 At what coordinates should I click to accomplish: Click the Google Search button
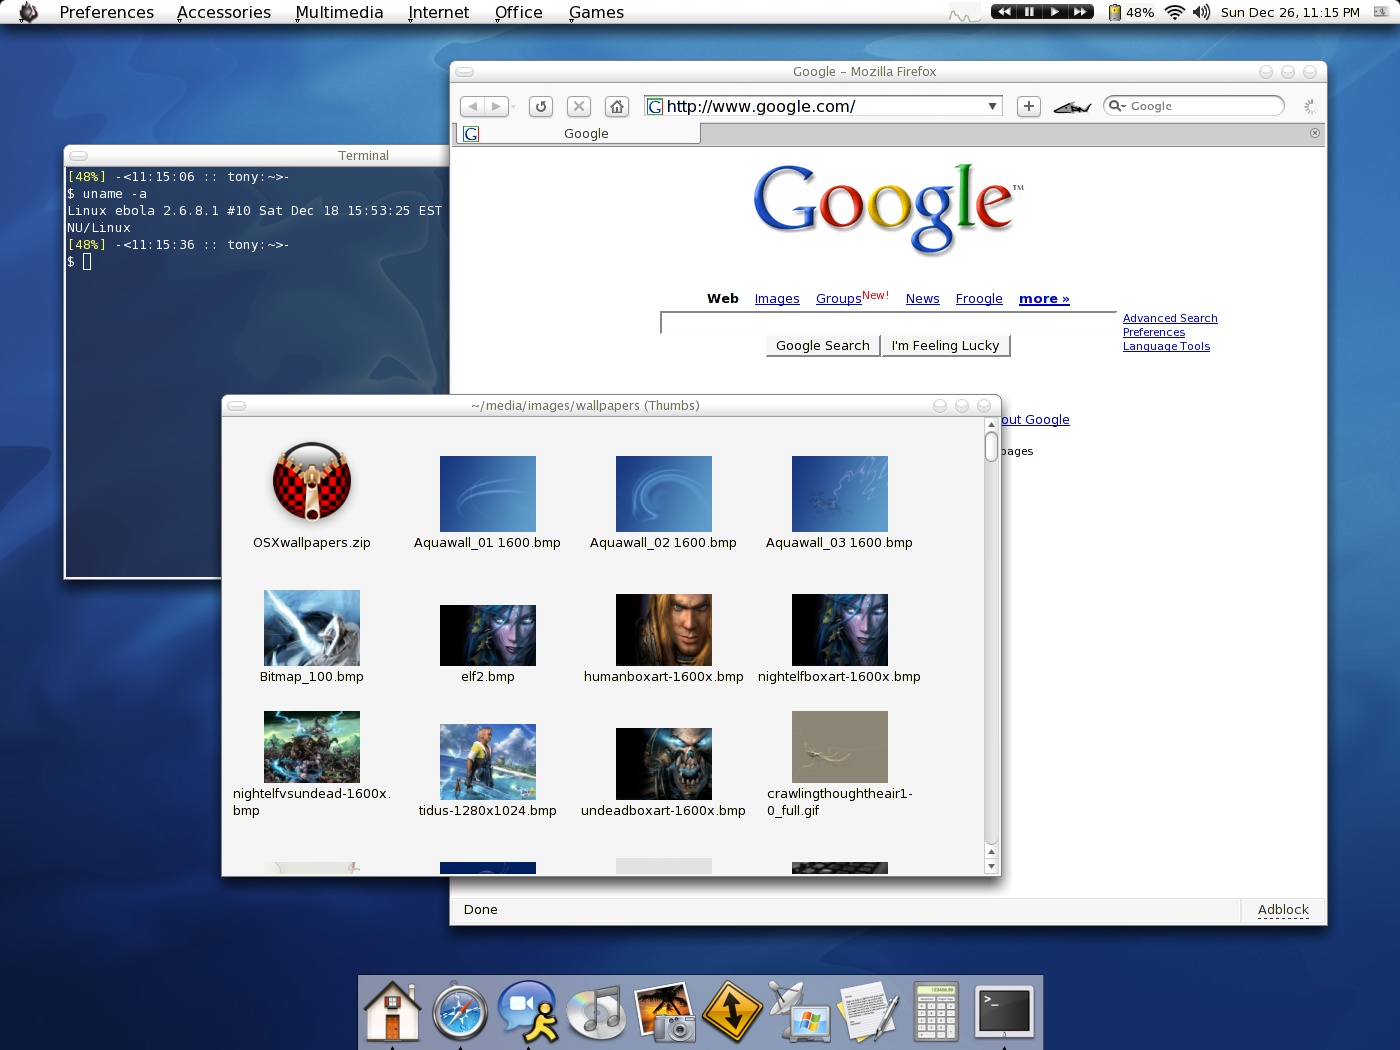pos(823,345)
